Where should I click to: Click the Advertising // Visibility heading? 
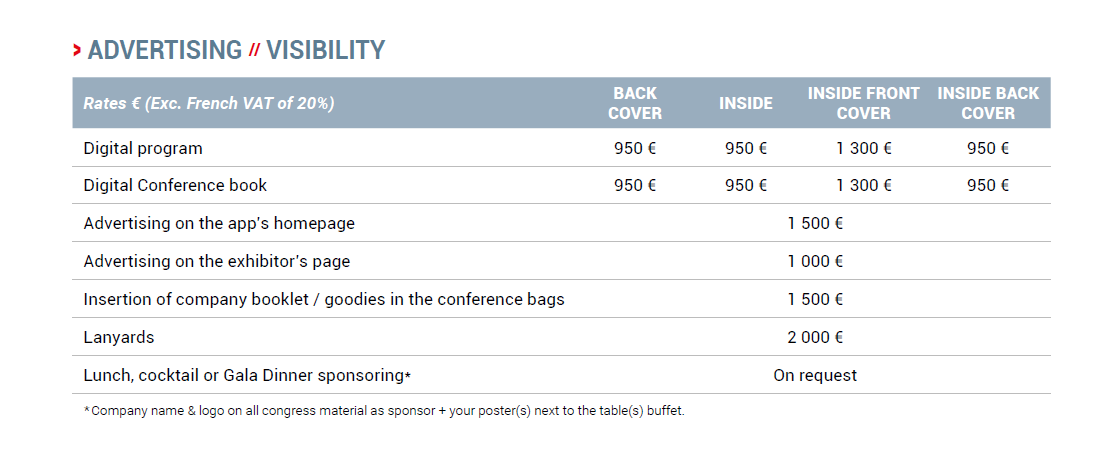coord(236,50)
